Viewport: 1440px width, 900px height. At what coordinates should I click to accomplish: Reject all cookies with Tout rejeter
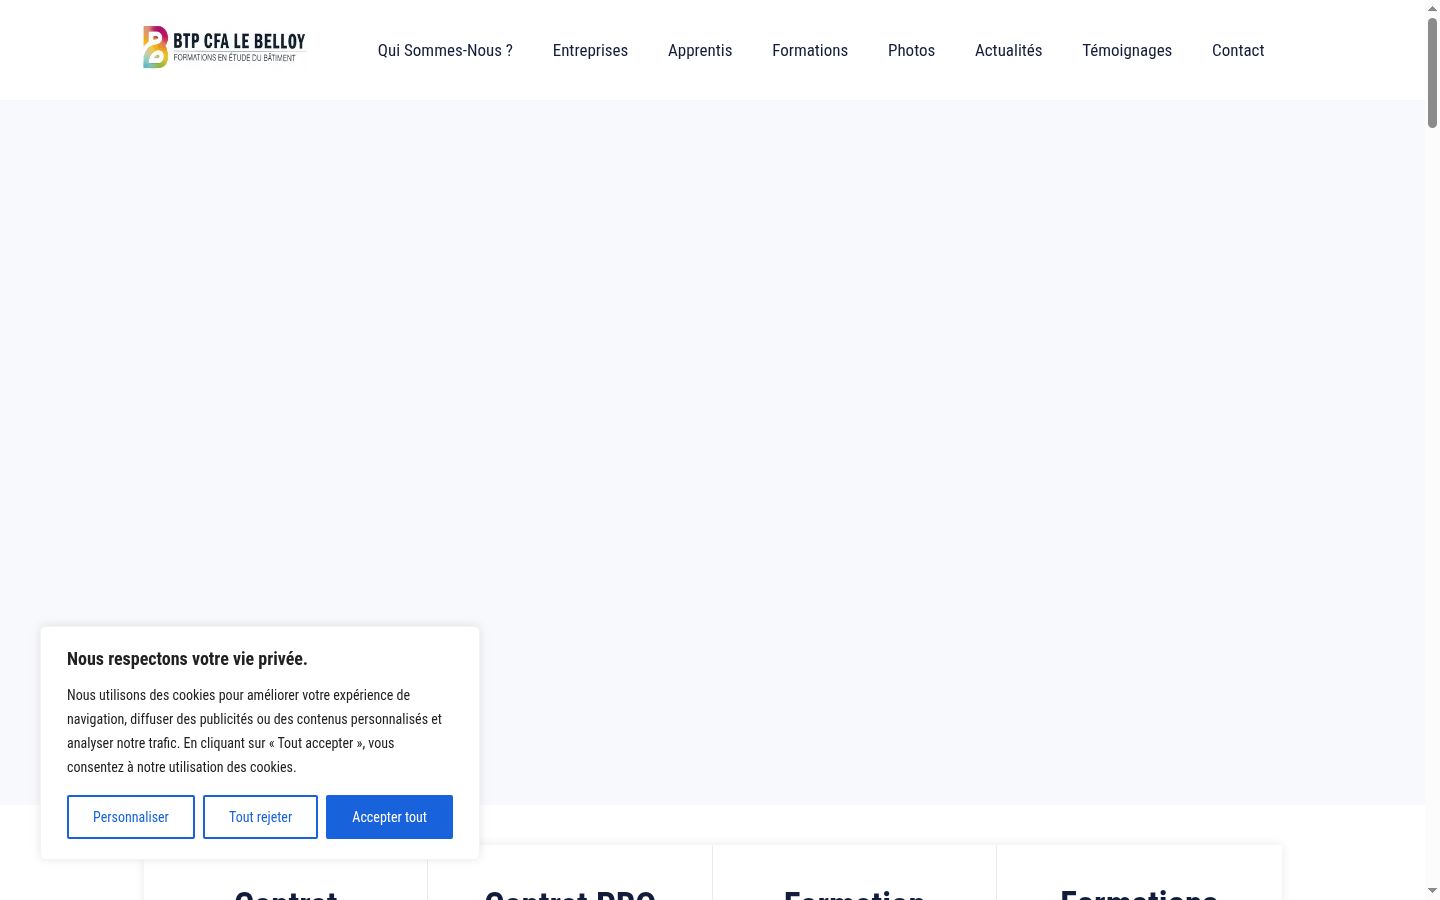point(260,817)
